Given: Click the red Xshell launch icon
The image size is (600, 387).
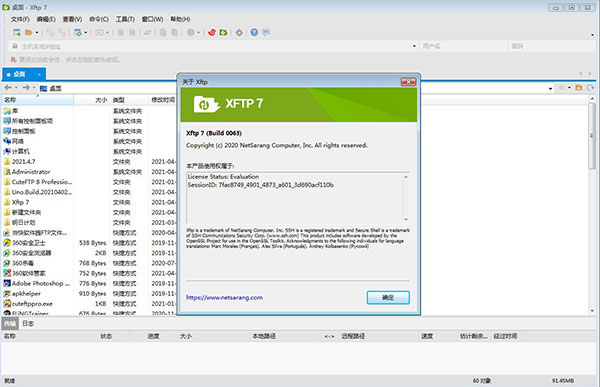Looking at the screenshot, I should point(212,33).
